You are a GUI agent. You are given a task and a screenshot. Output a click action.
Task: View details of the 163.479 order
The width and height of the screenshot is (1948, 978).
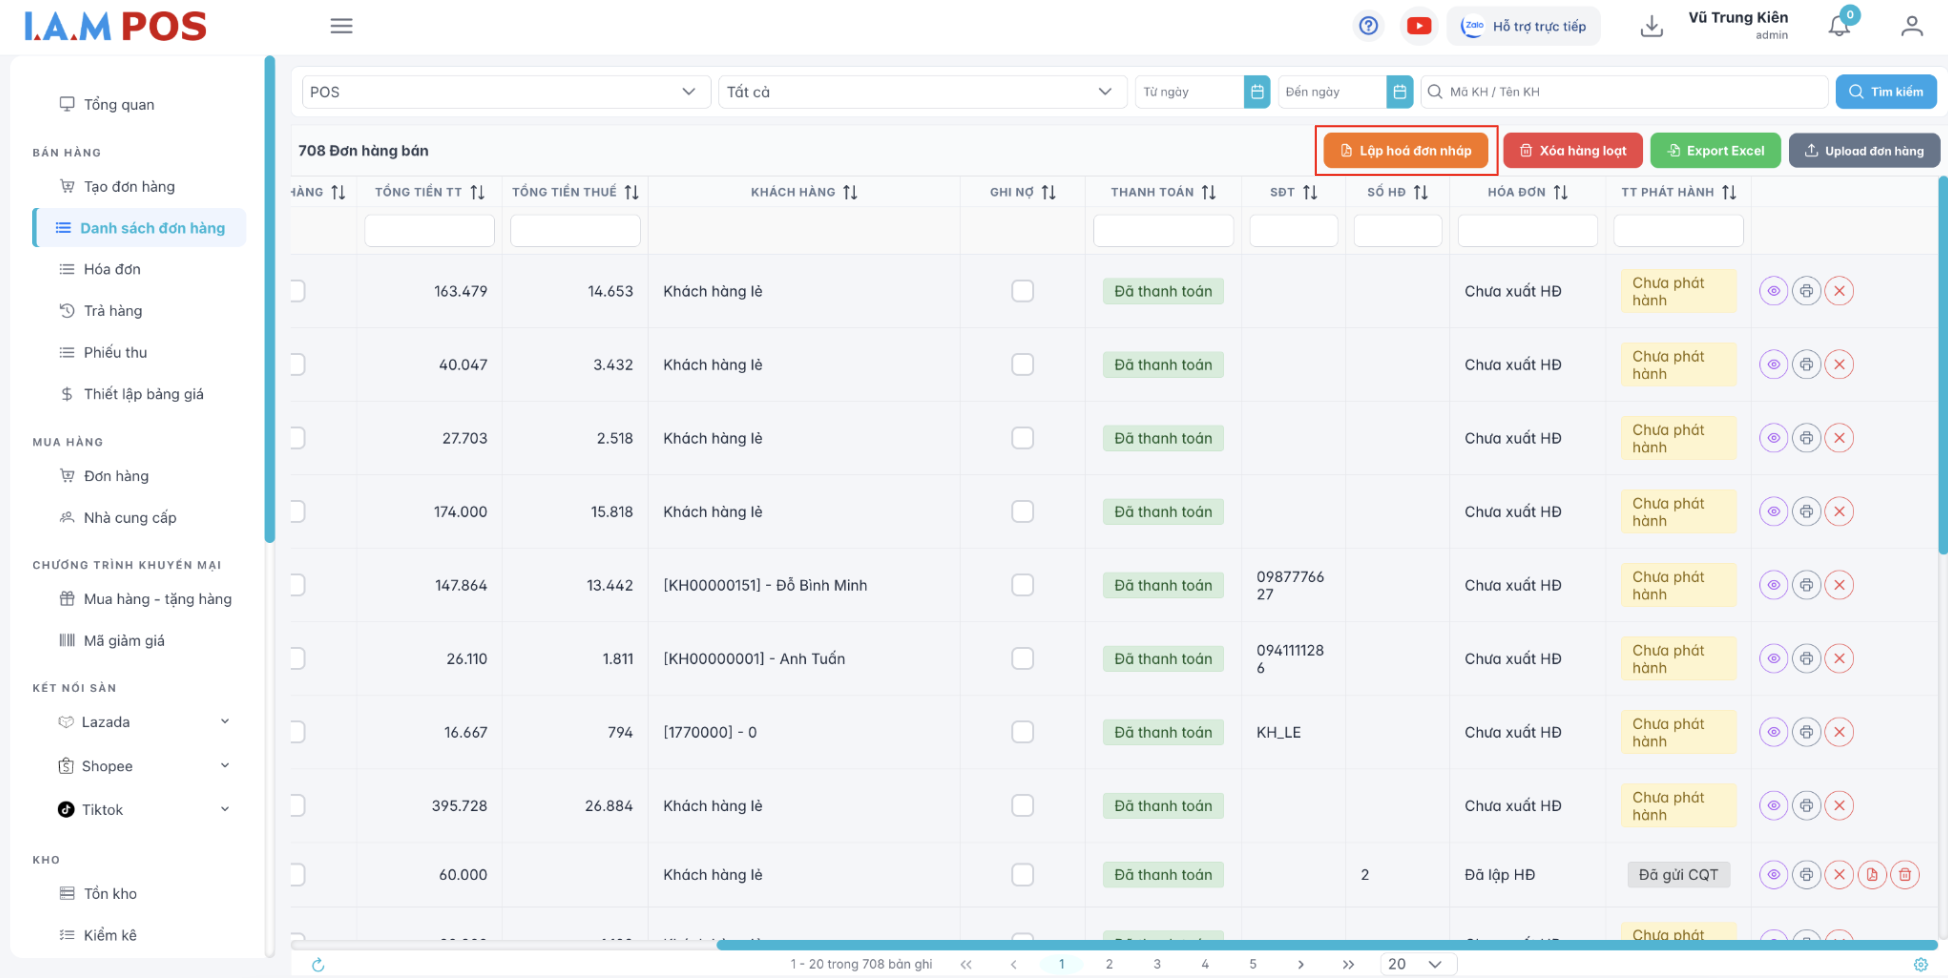point(1773,291)
